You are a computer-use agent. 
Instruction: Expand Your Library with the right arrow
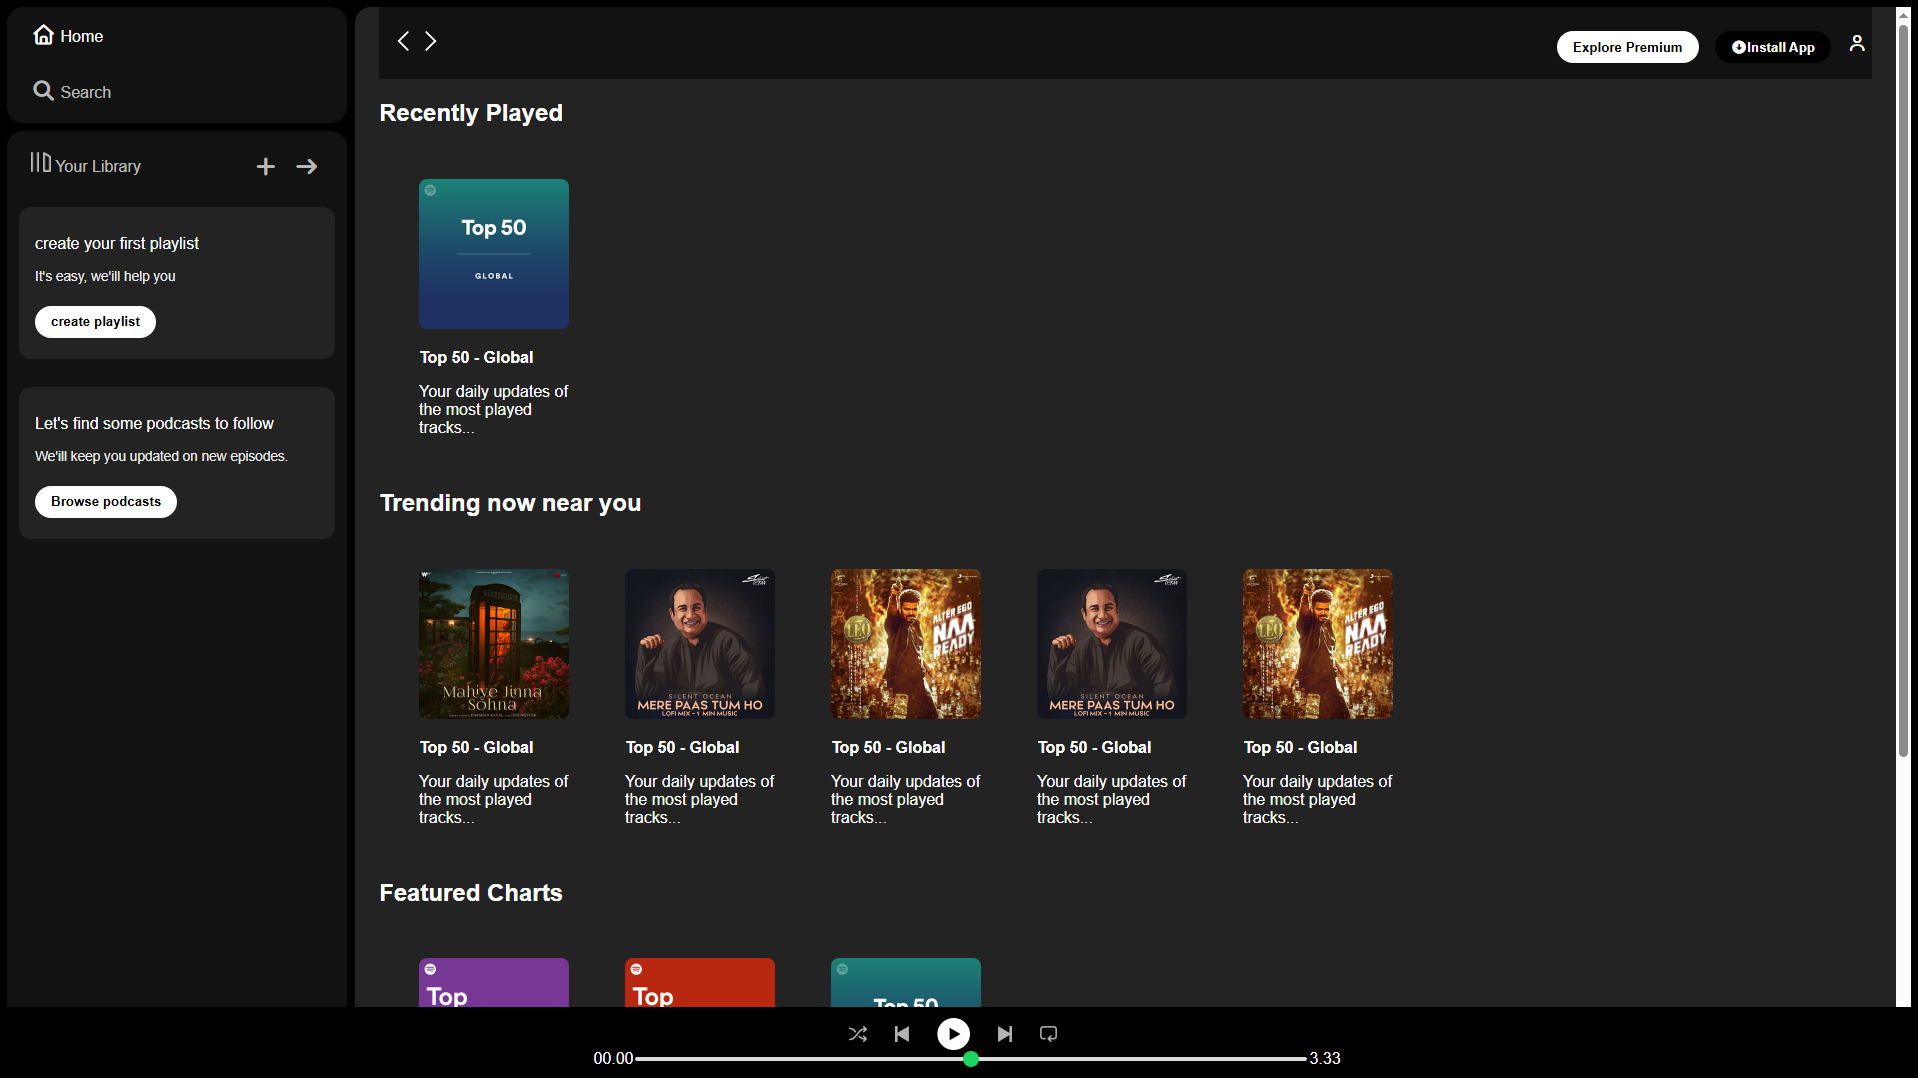(307, 166)
